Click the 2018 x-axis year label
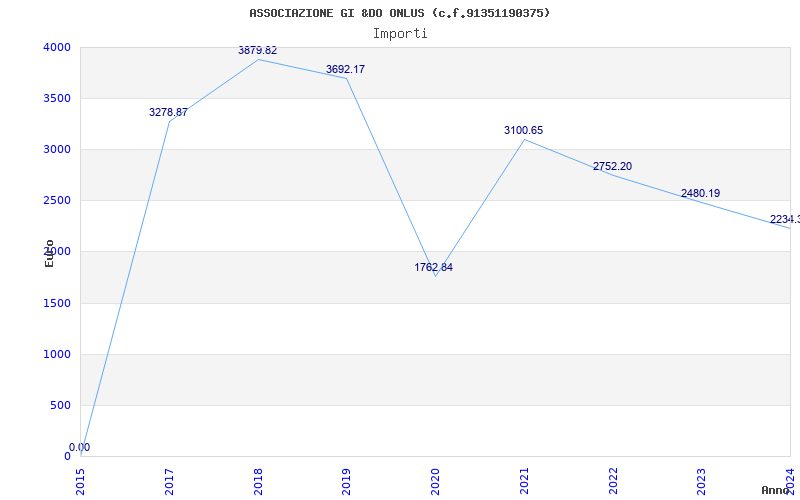 tap(258, 481)
